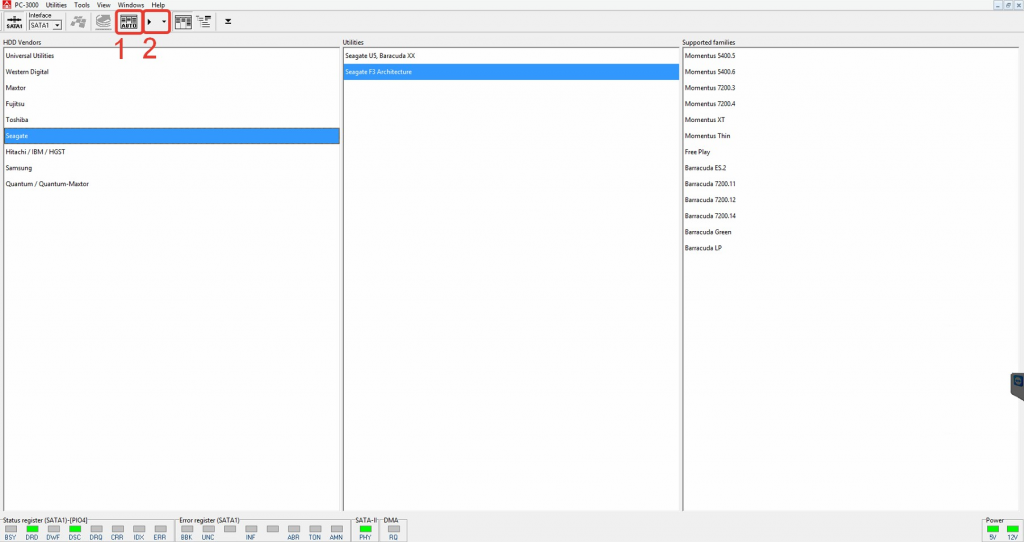This screenshot has height=542, width=1024.
Task: Click the SATA1 port icon in toolbar
Action: coord(14,21)
